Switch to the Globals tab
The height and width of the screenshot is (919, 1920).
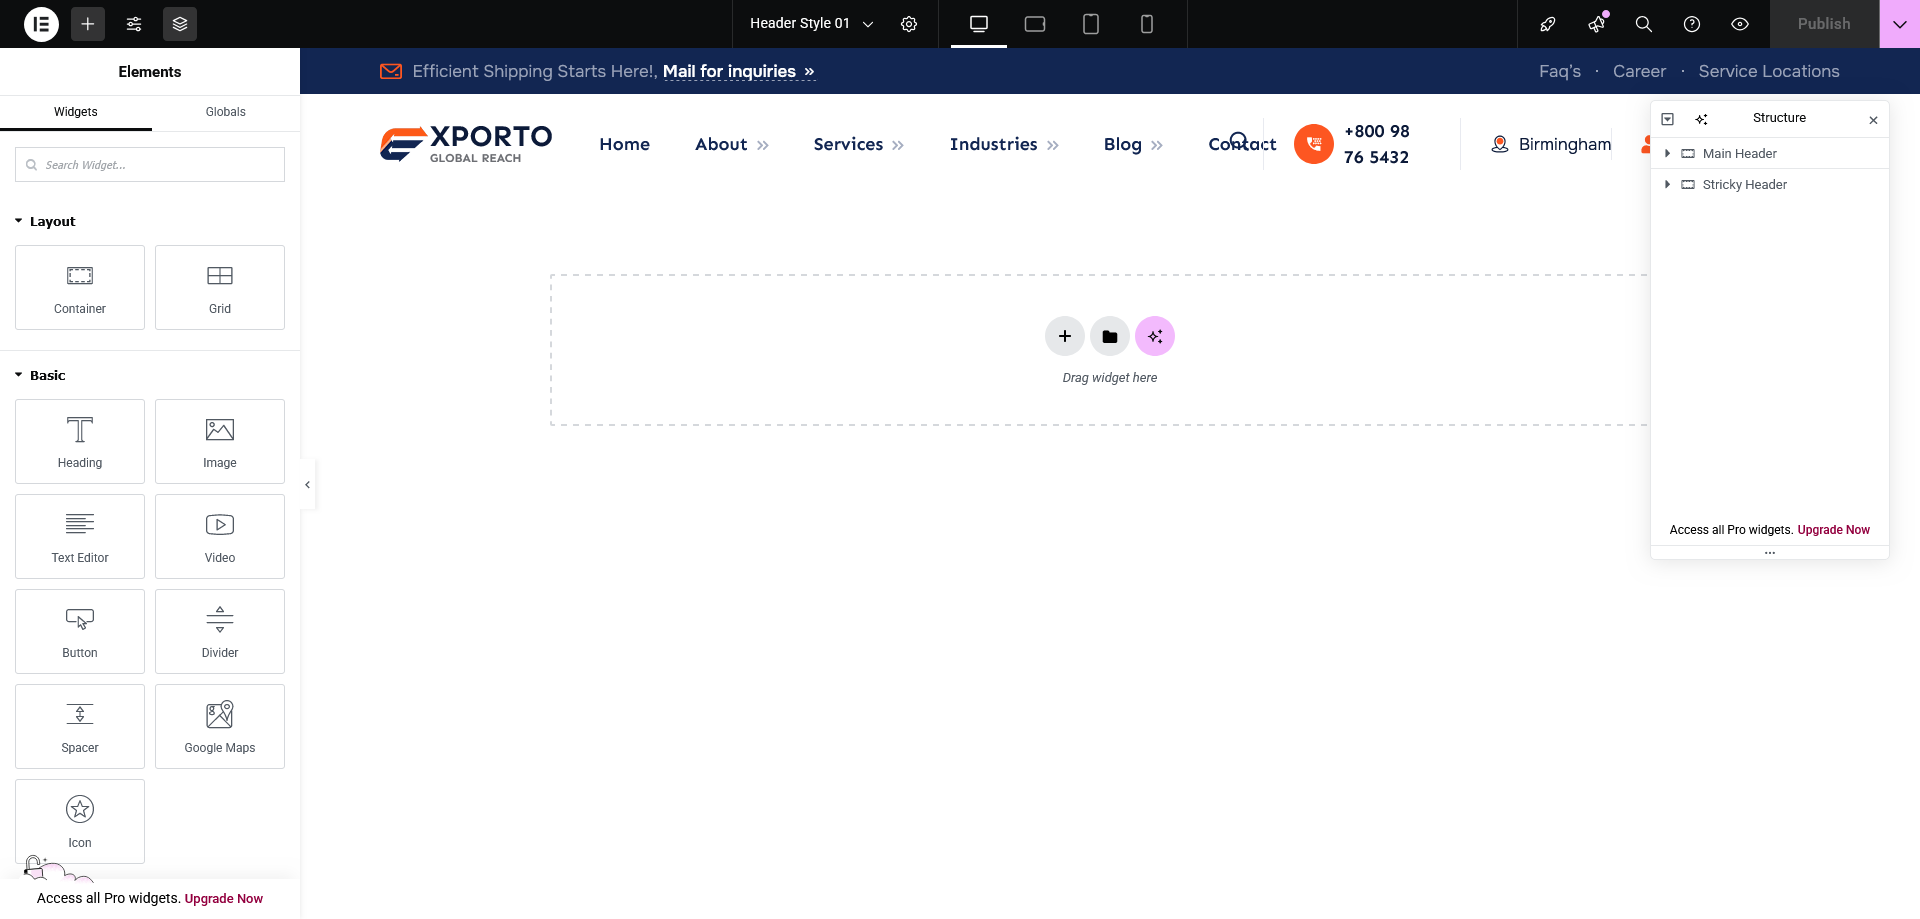click(x=225, y=112)
